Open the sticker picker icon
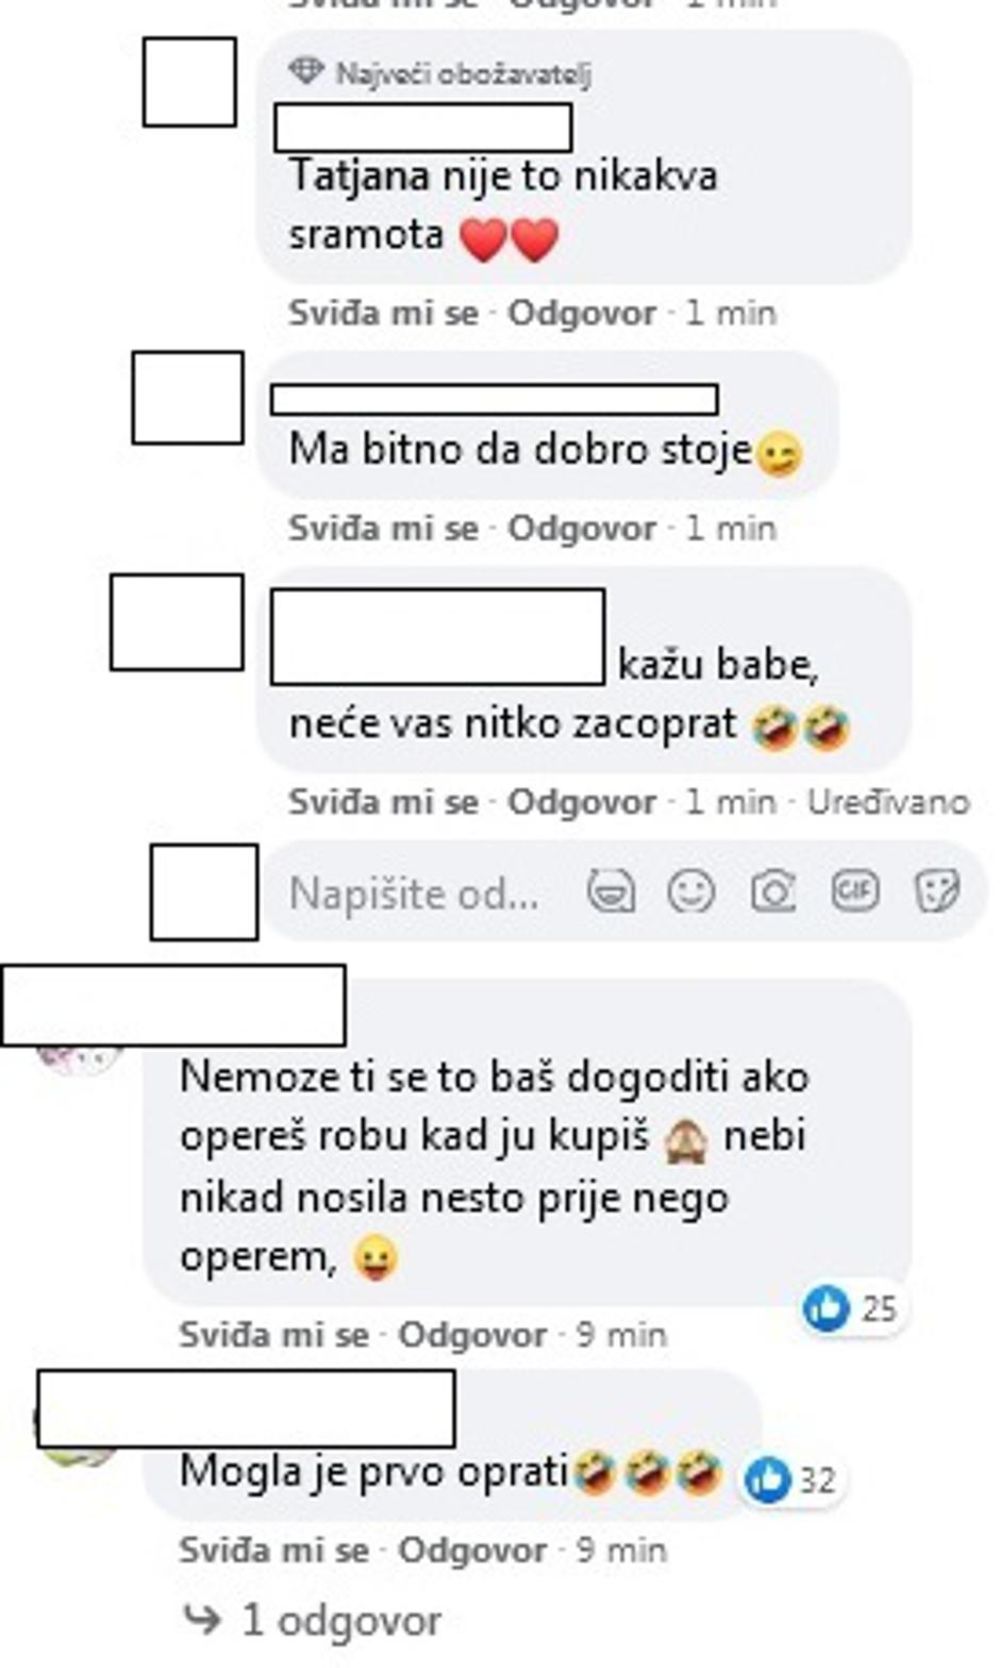The image size is (1000, 1668). coord(937,891)
